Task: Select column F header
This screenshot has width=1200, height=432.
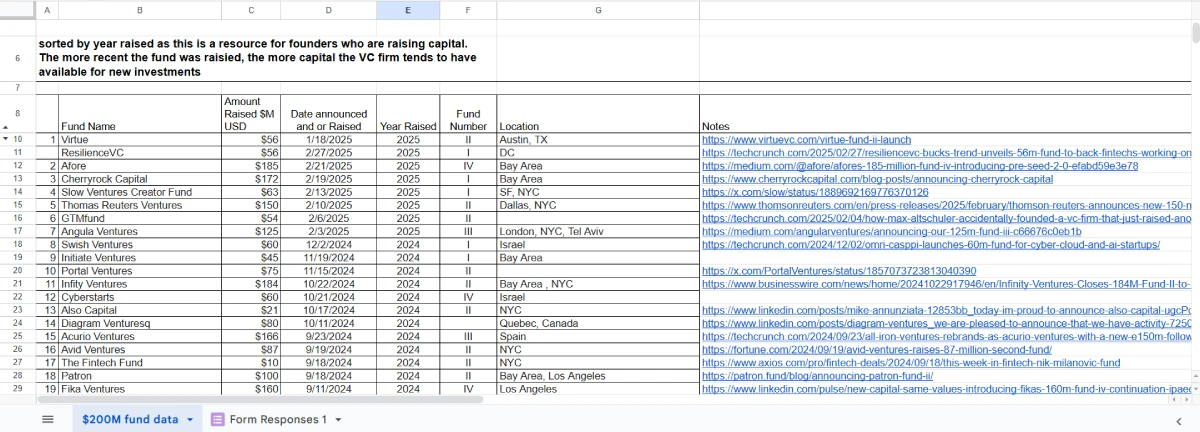Action: (468, 9)
